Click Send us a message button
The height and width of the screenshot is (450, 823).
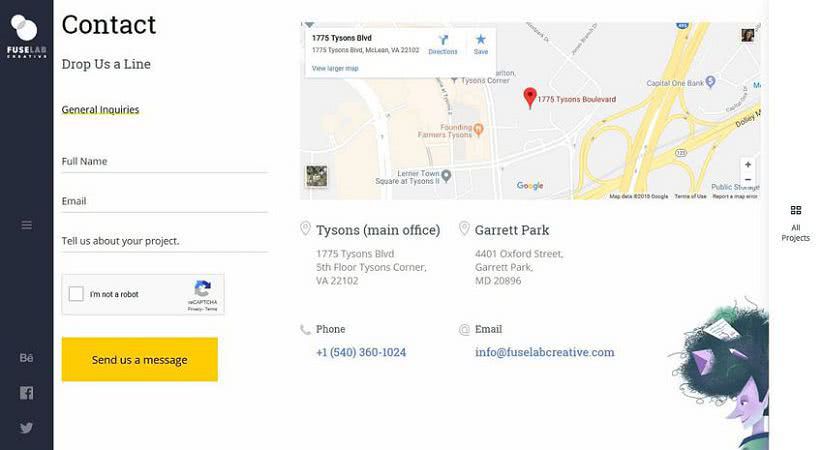pos(140,359)
